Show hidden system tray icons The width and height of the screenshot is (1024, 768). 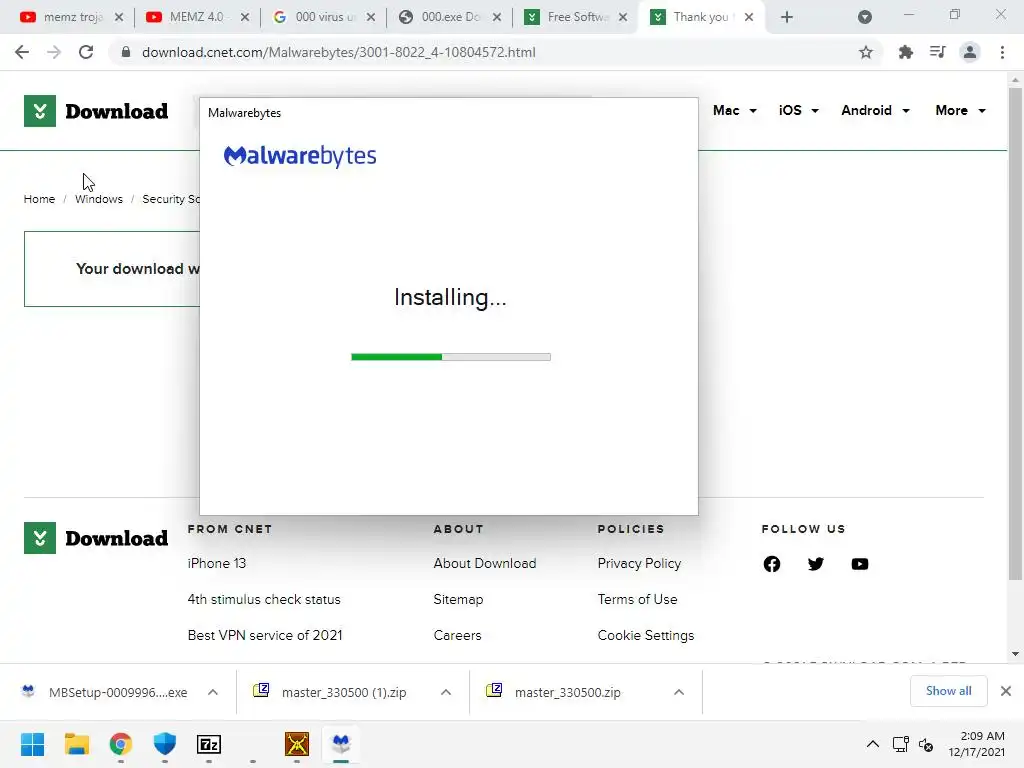(x=872, y=744)
